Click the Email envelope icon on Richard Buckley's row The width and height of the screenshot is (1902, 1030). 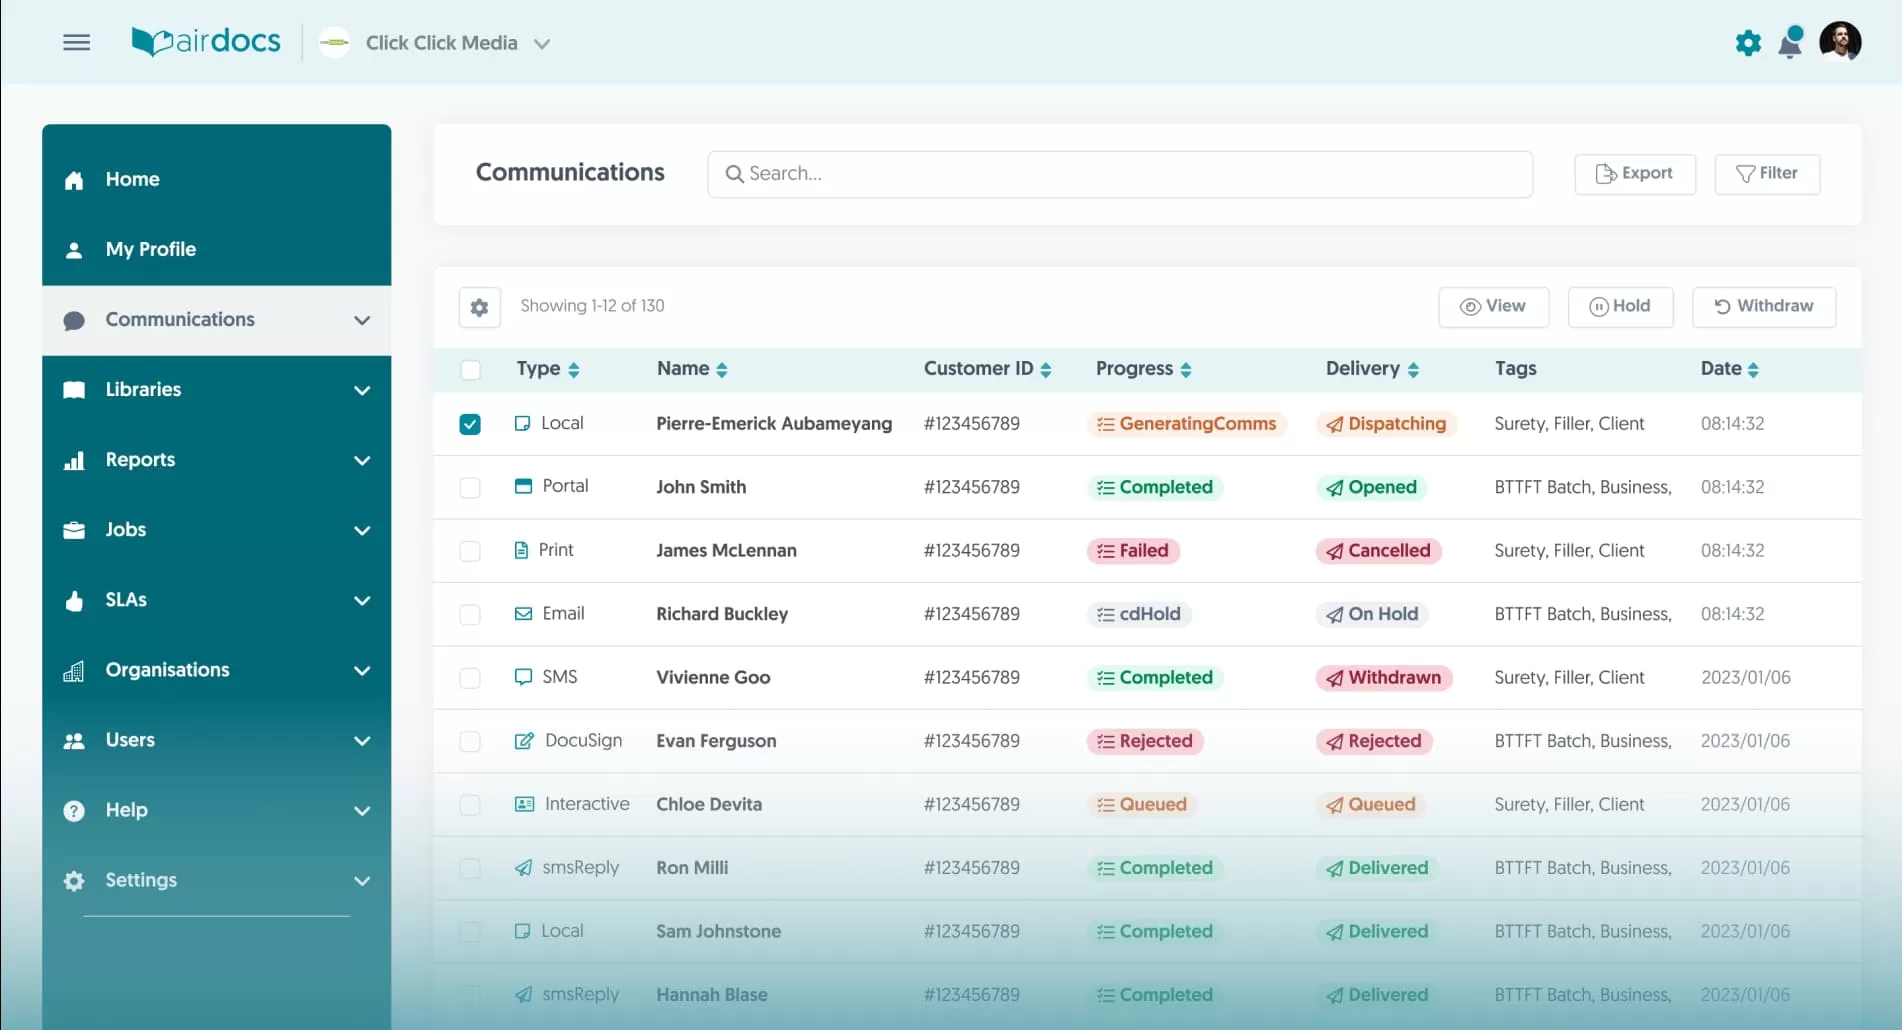(524, 613)
